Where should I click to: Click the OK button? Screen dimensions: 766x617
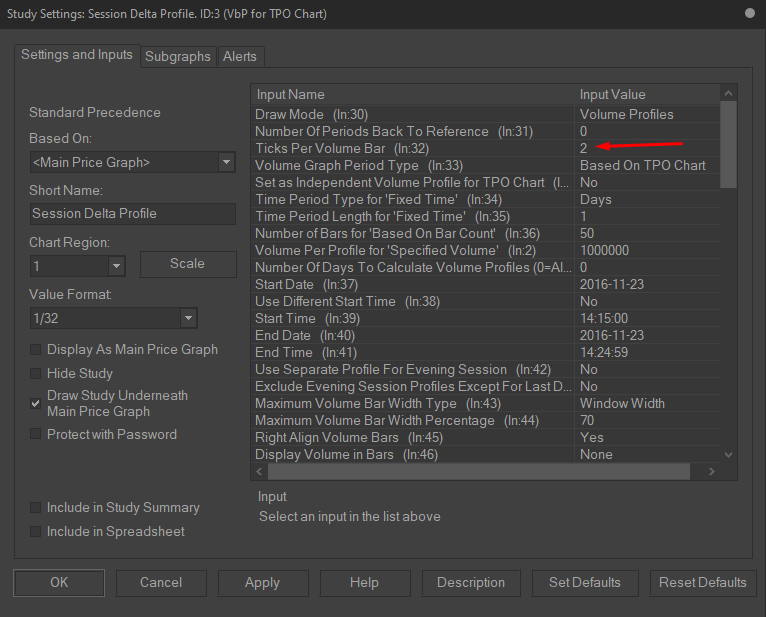(x=59, y=583)
